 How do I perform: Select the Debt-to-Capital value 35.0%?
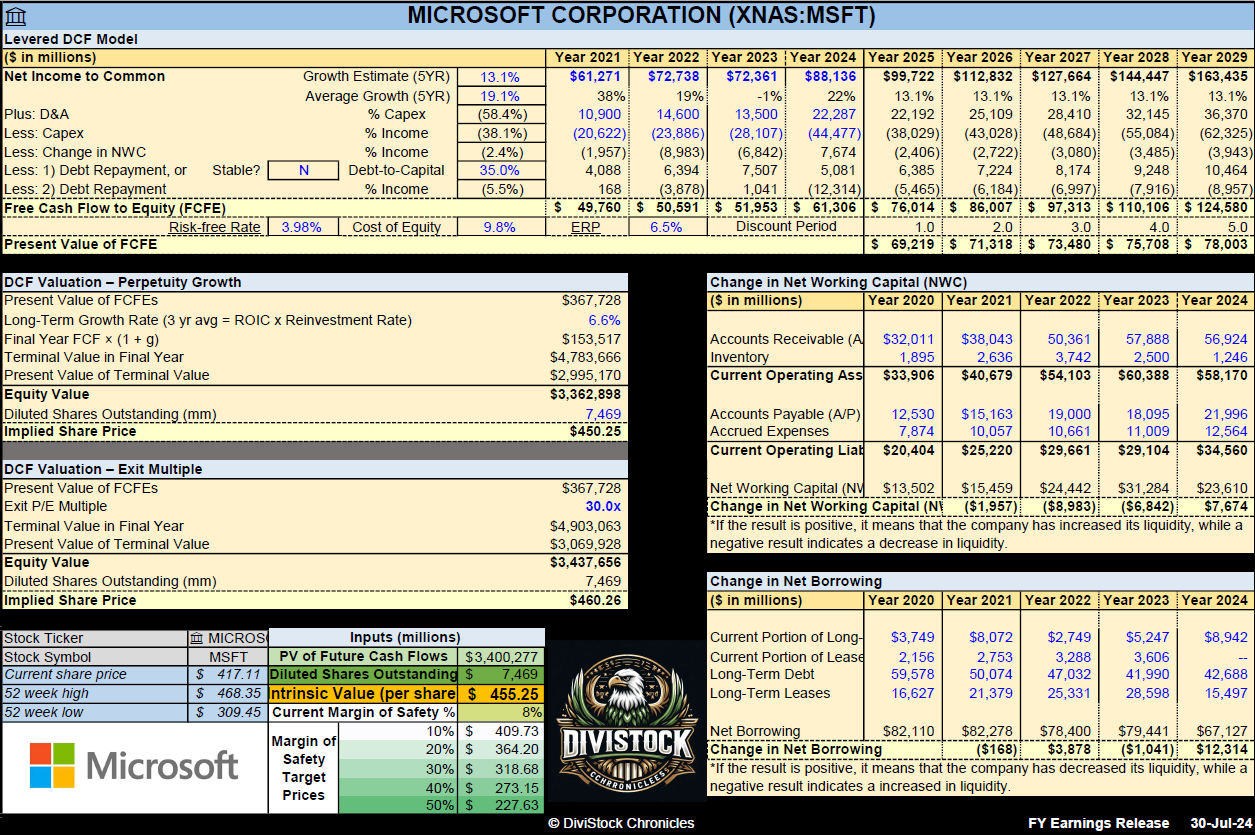click(499, 170)
